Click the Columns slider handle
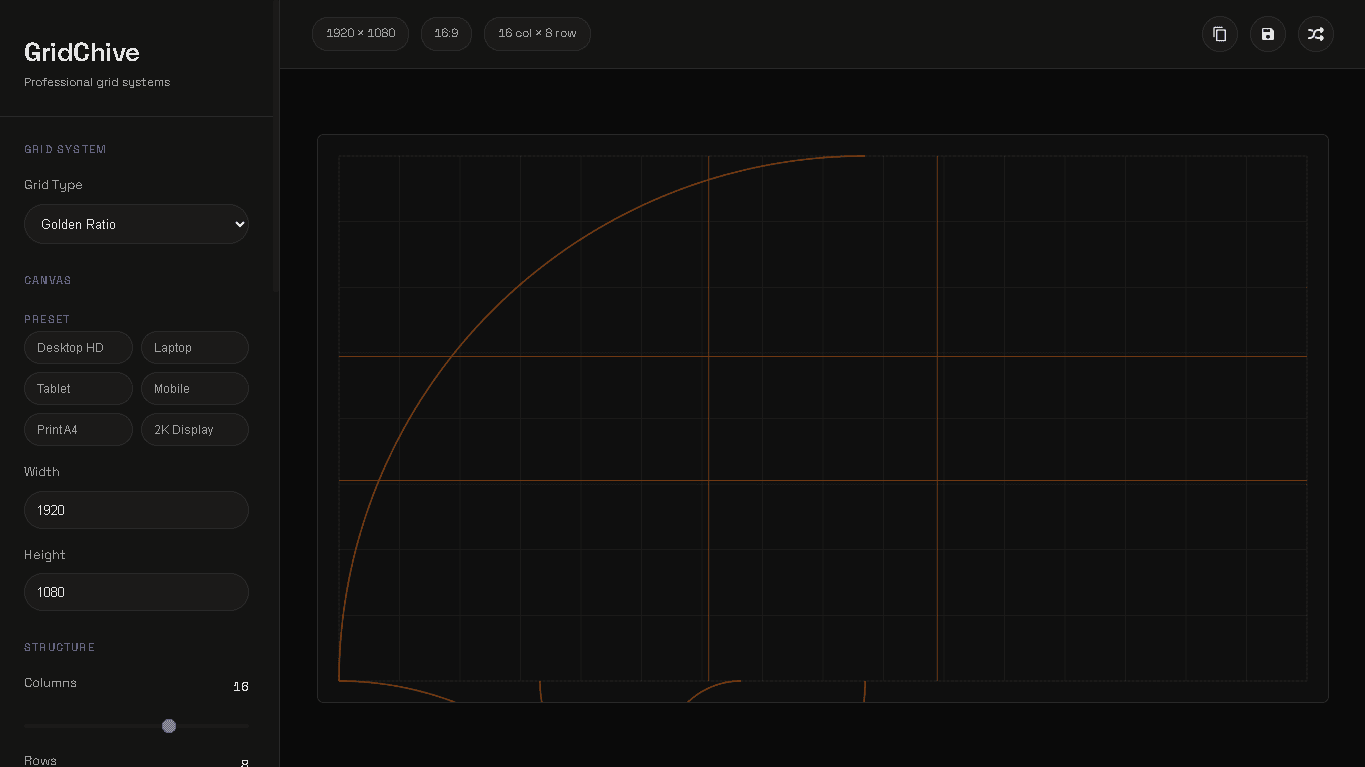The width and height of the screenshot is (1365, 767). [169, 726]
